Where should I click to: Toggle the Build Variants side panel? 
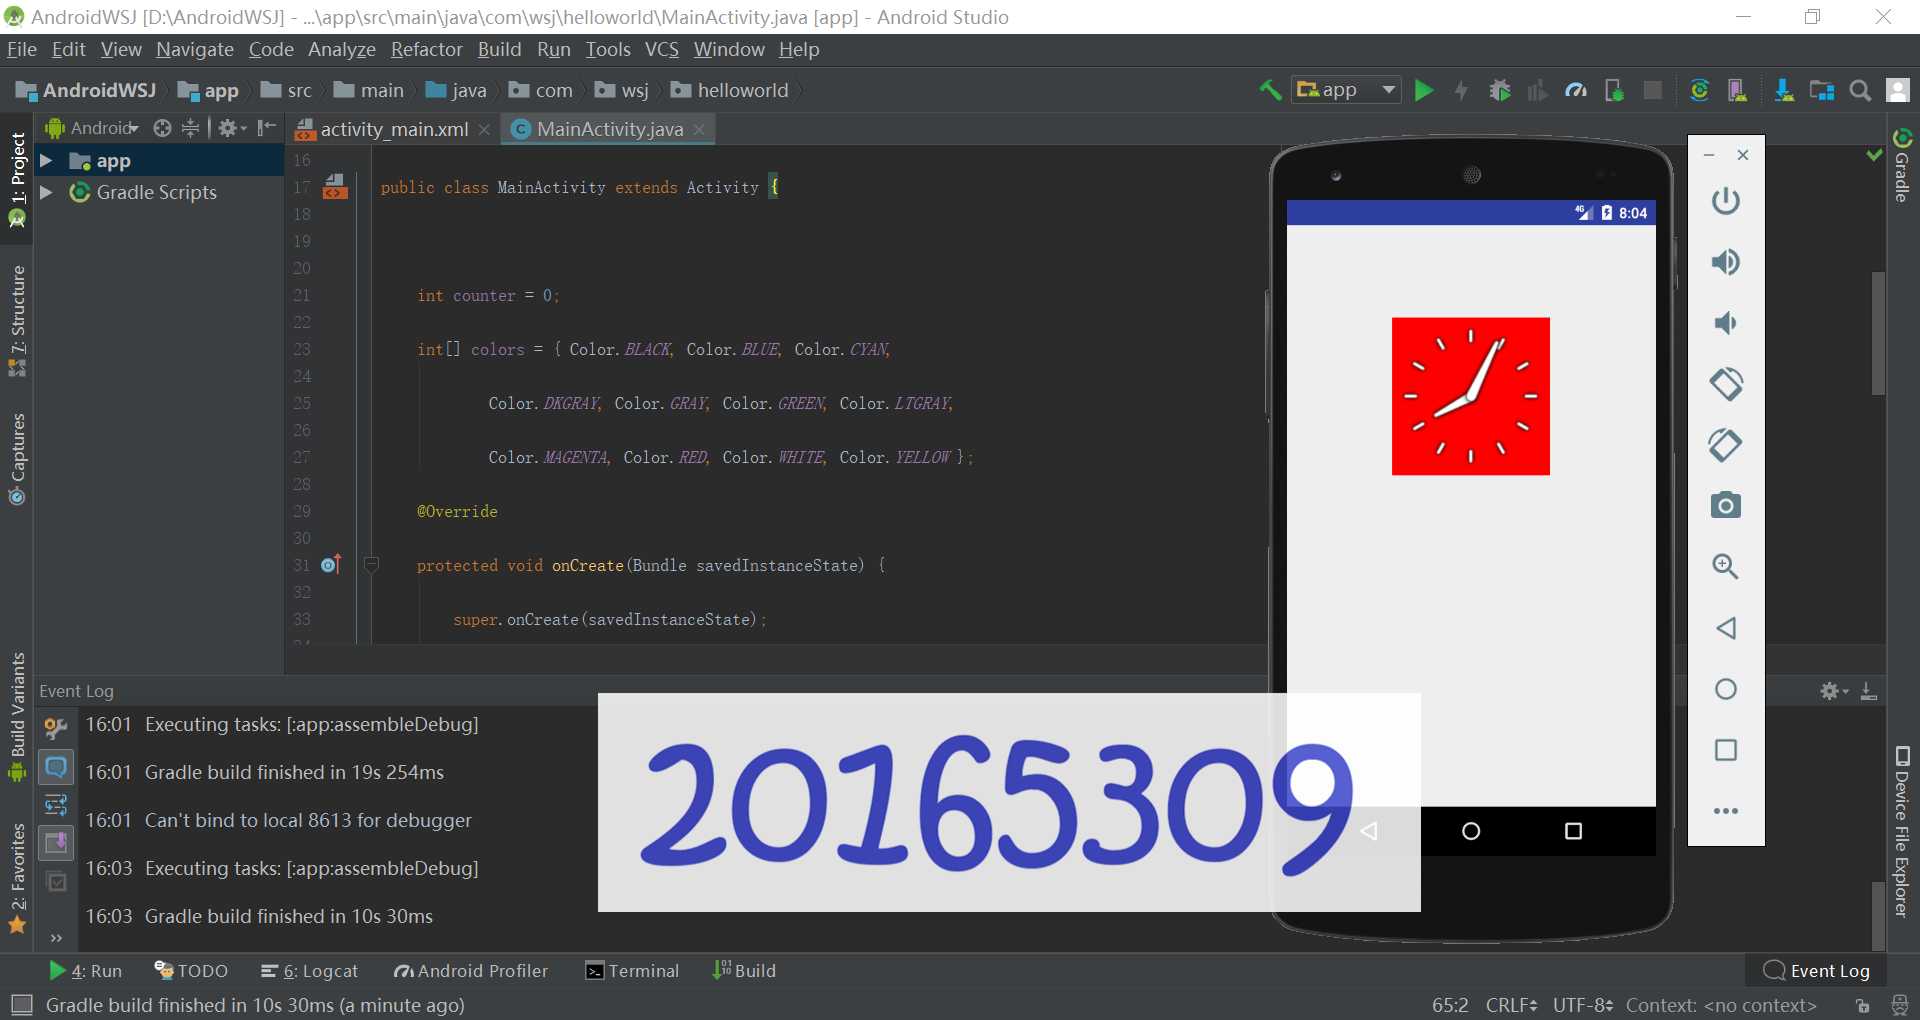pos(17,716)
